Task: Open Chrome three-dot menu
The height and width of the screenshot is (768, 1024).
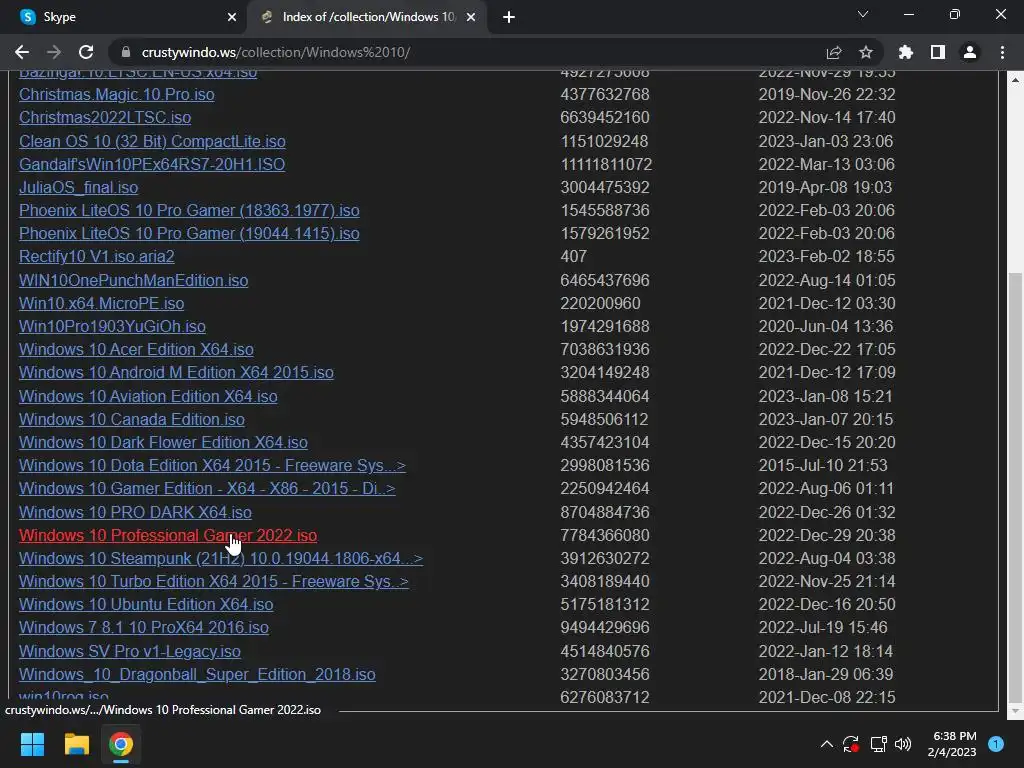Action: (1002, 52)
